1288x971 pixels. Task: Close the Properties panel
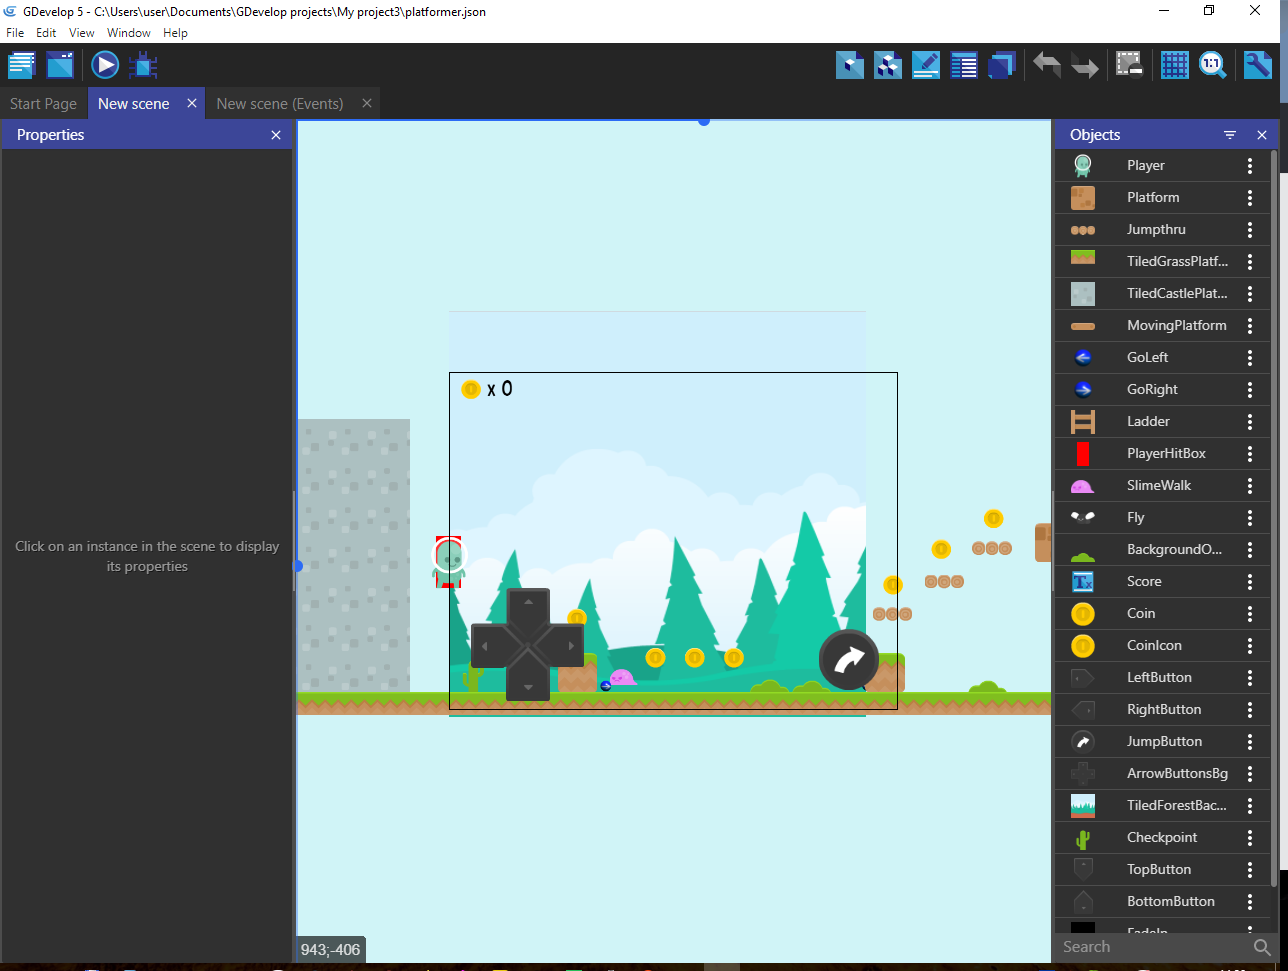276,135
